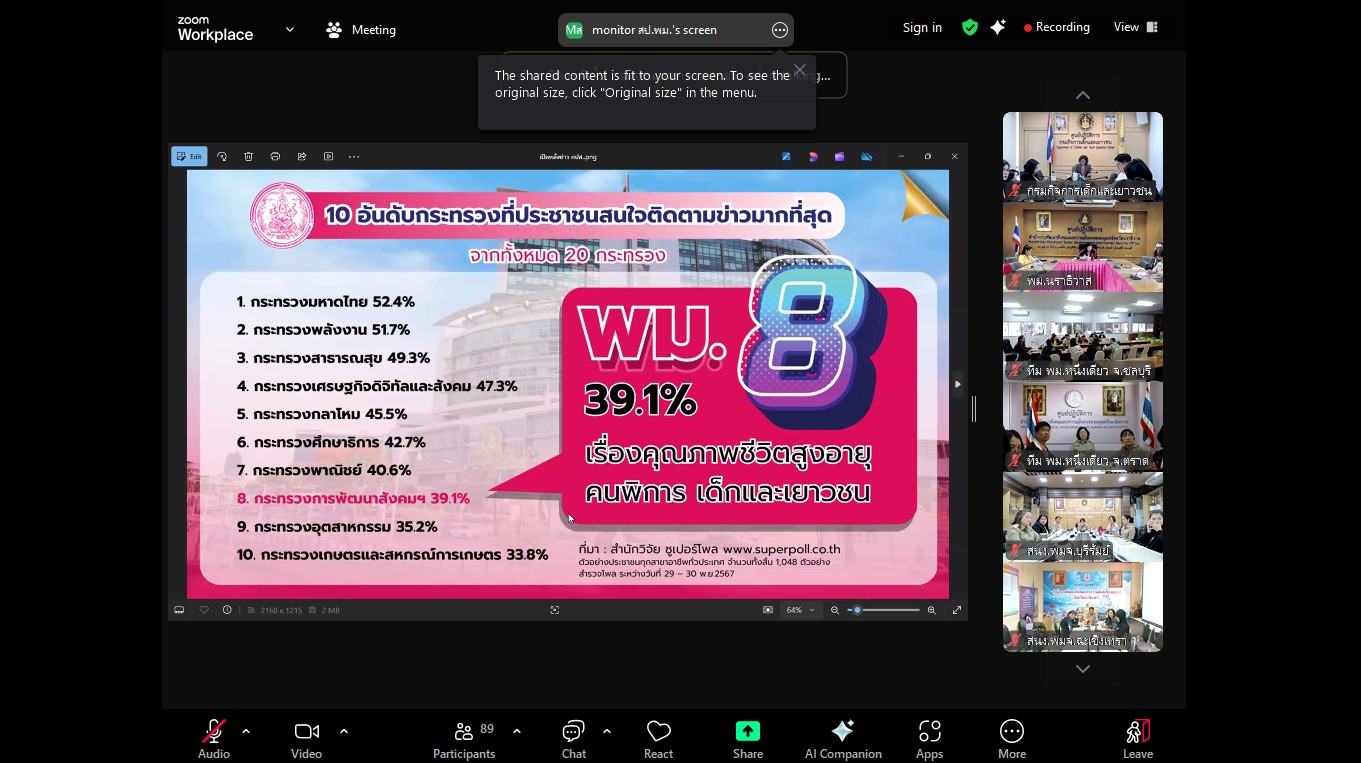Open the View layout menu
Viewport: 1361px width, 763px height.
pyautogui.click(x=1135, y=28)
